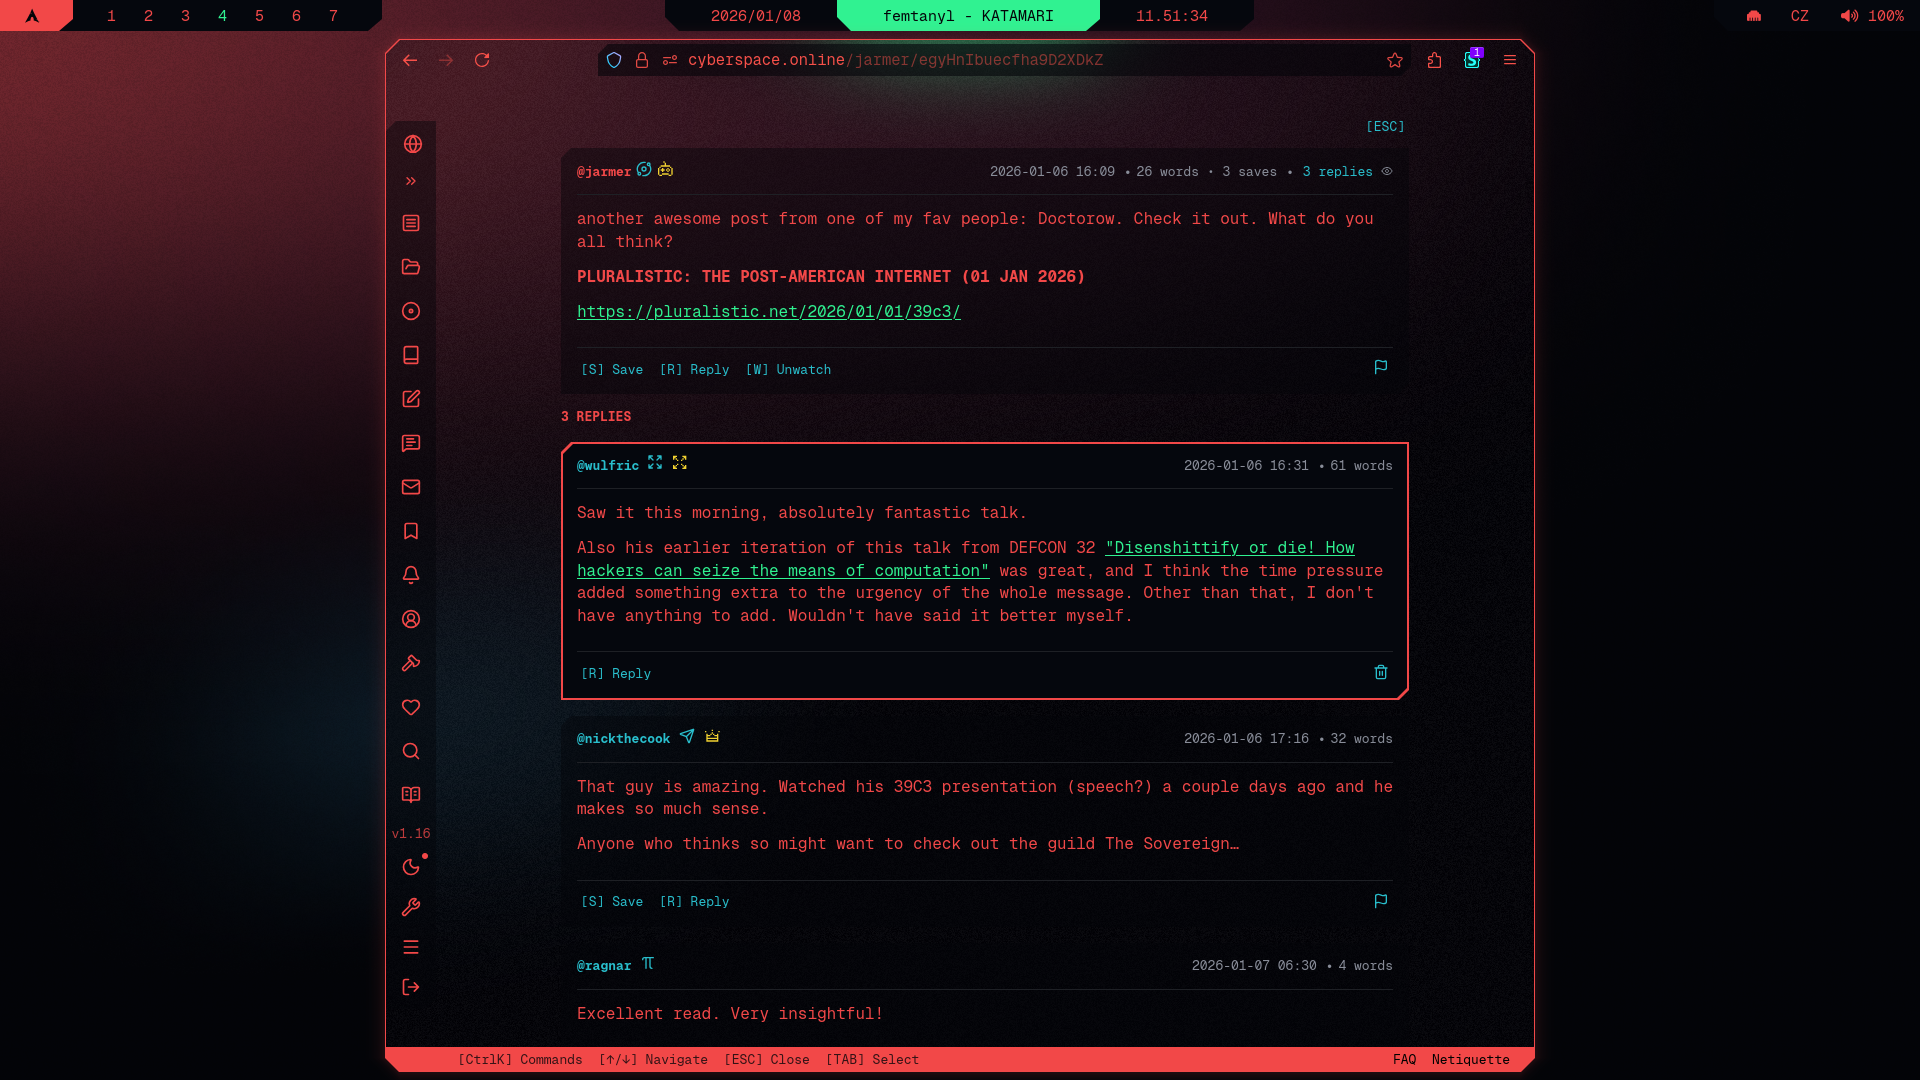Expand the sidebar with double chevron
This screenshot has width=1920, height=1080.
click(411, 182)
